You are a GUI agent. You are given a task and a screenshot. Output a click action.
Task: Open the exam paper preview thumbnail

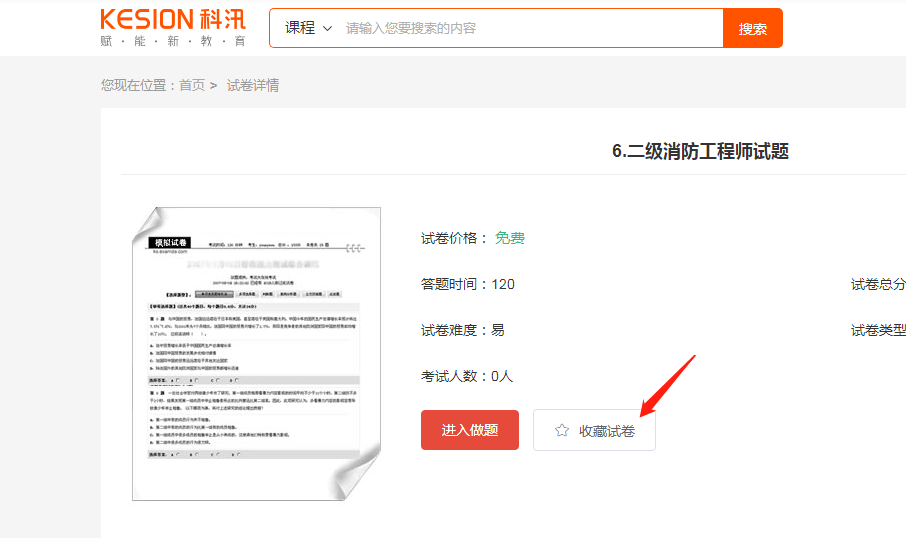[255, 353]
